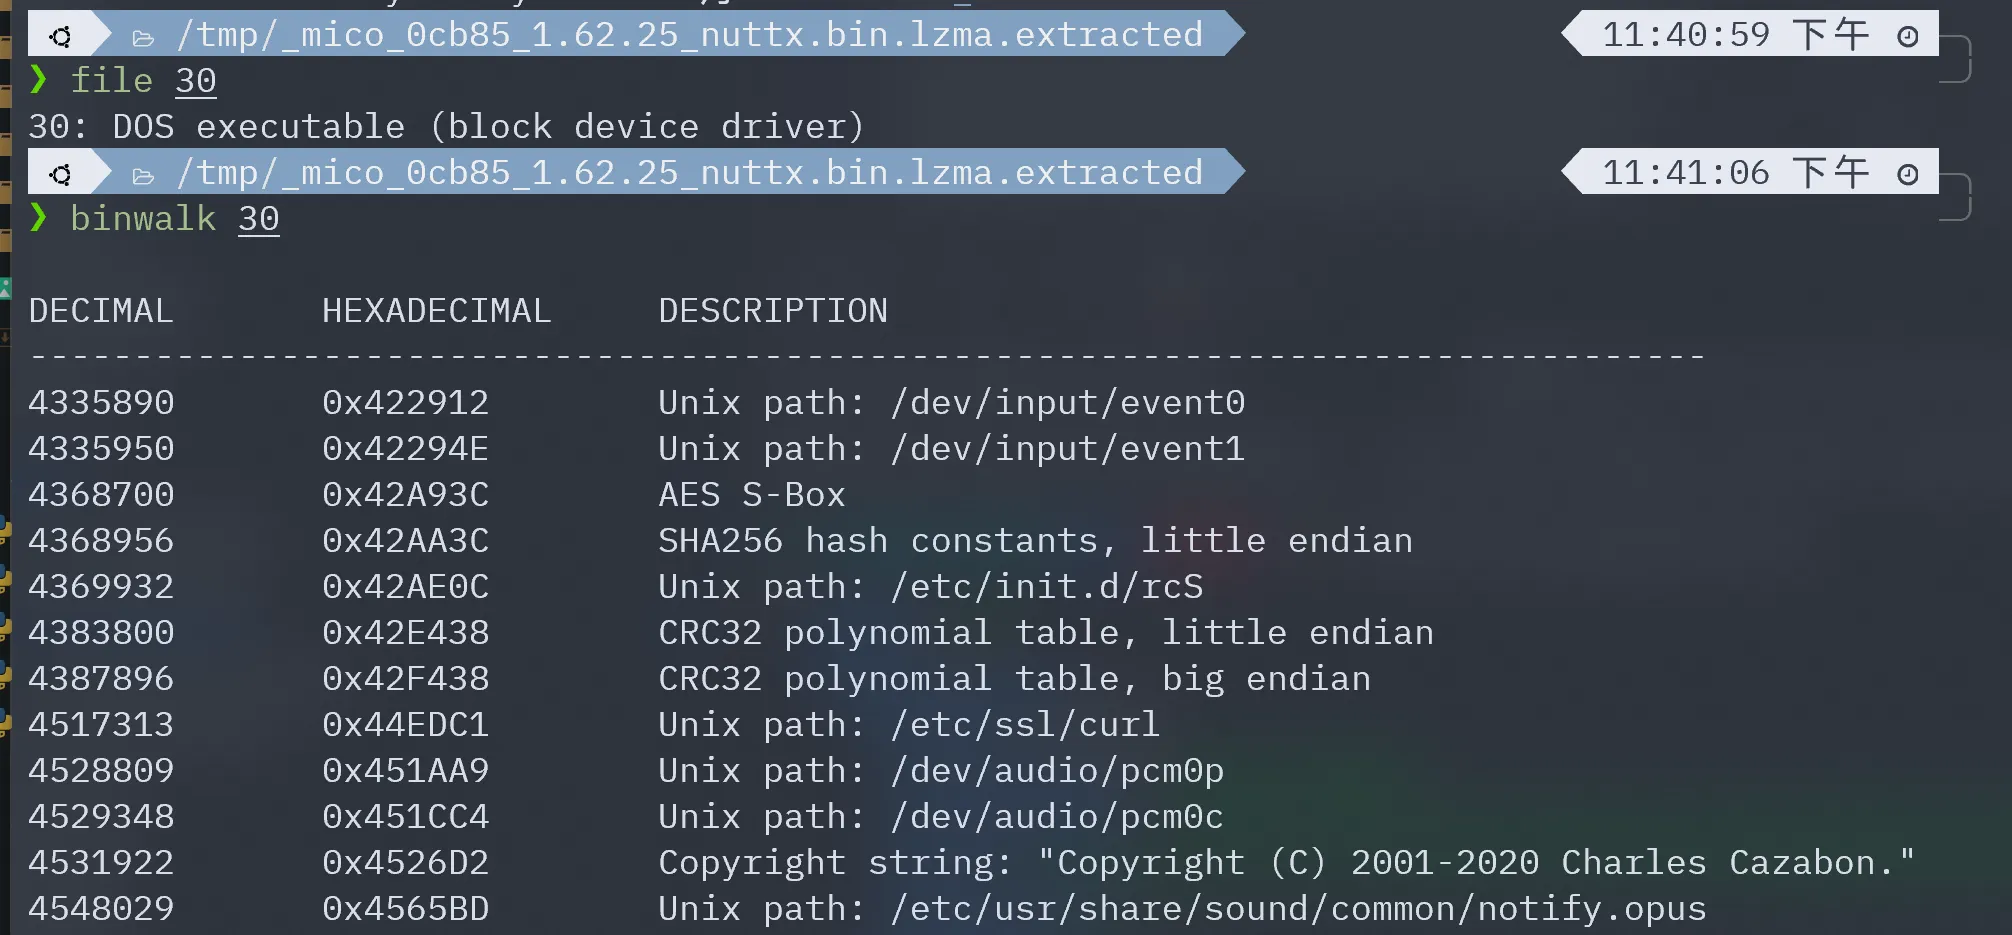Click the folder icon in the top prompt path
The height and width of the screenshot is (935, 2012).
[x=143, y=37]
